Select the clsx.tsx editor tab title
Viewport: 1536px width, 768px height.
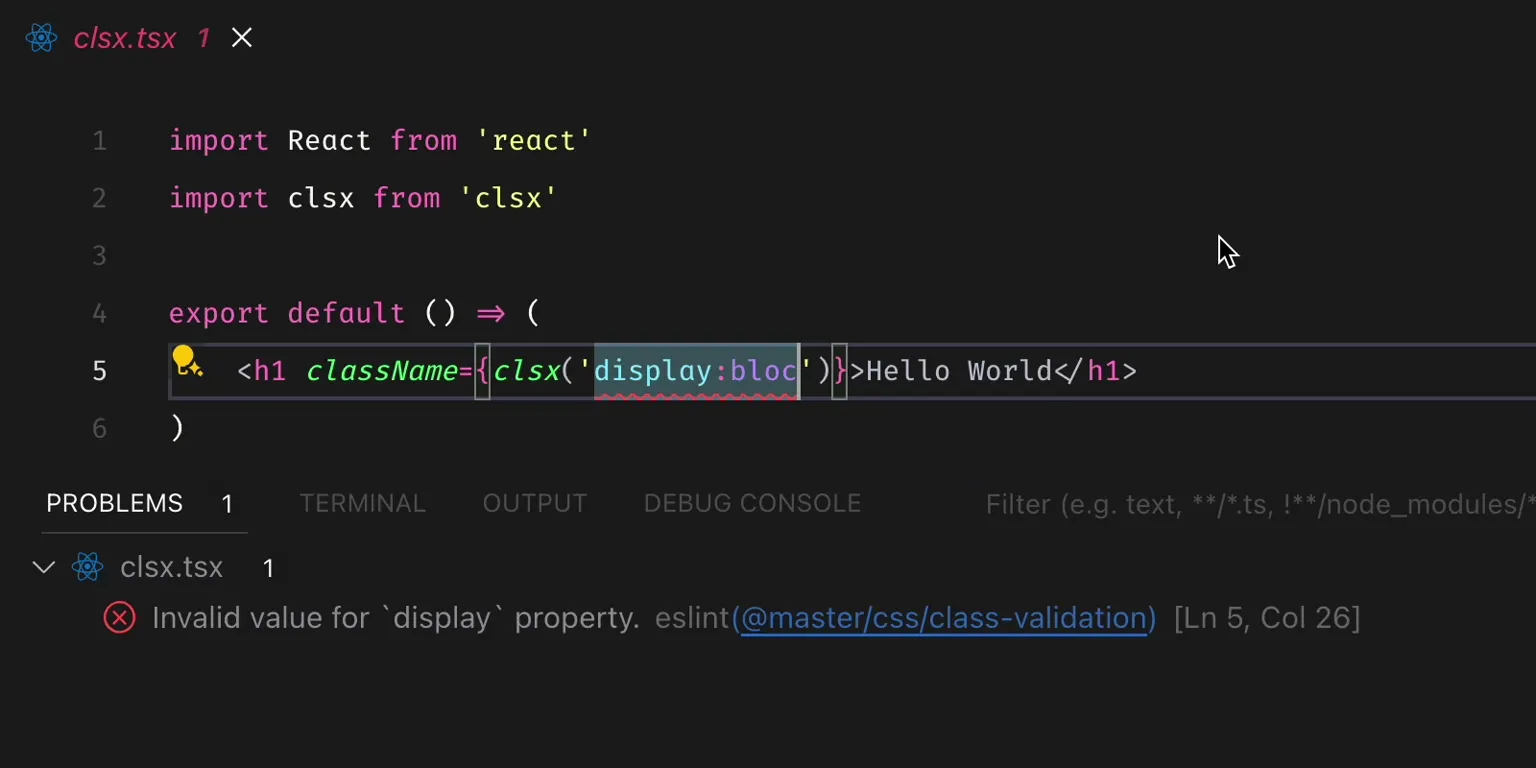(125, 38)
